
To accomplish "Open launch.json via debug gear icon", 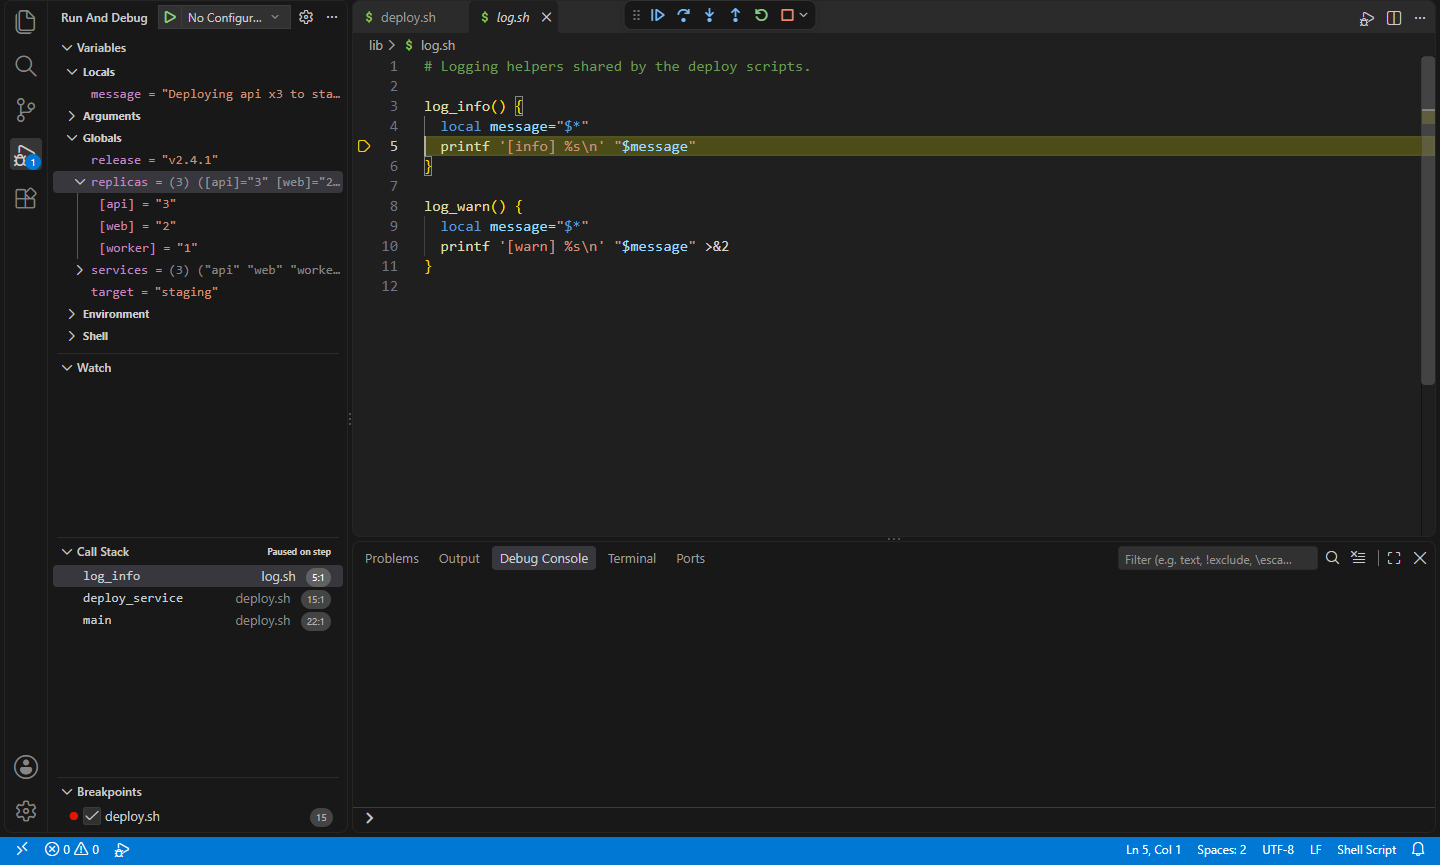I will click(306, 17).
